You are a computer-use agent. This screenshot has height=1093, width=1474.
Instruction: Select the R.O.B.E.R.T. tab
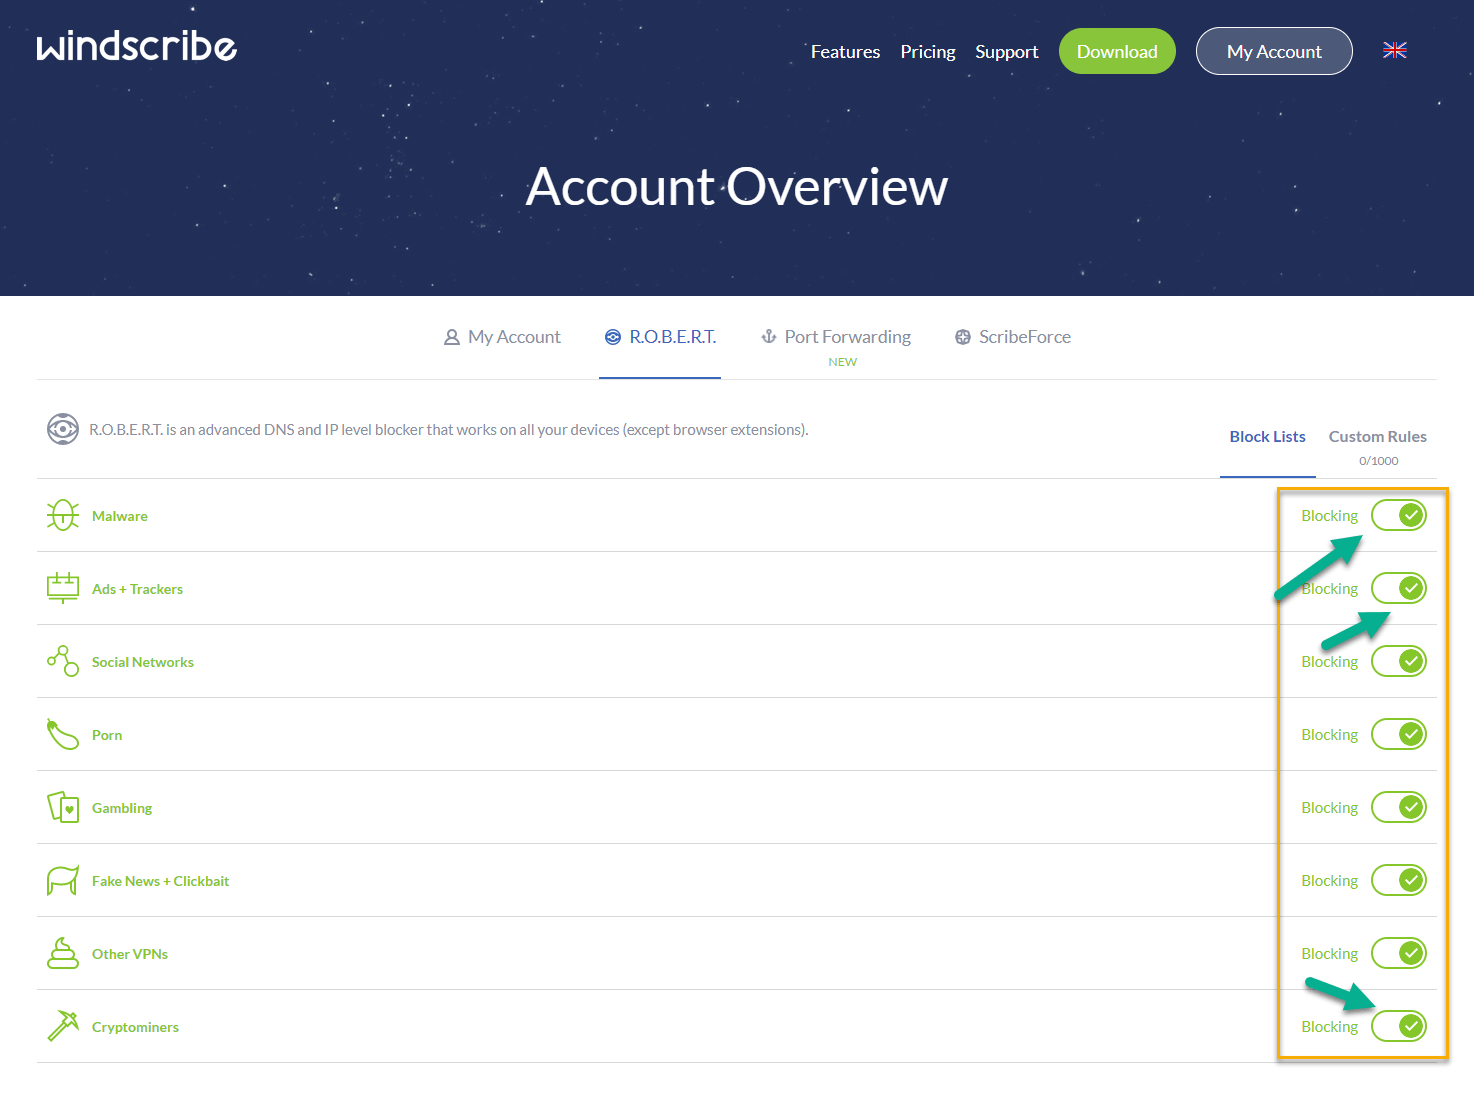tap(660, 337)
